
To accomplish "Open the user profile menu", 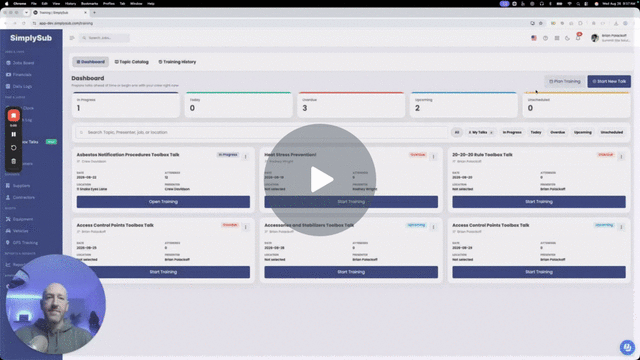I will (x=610, y=38).
